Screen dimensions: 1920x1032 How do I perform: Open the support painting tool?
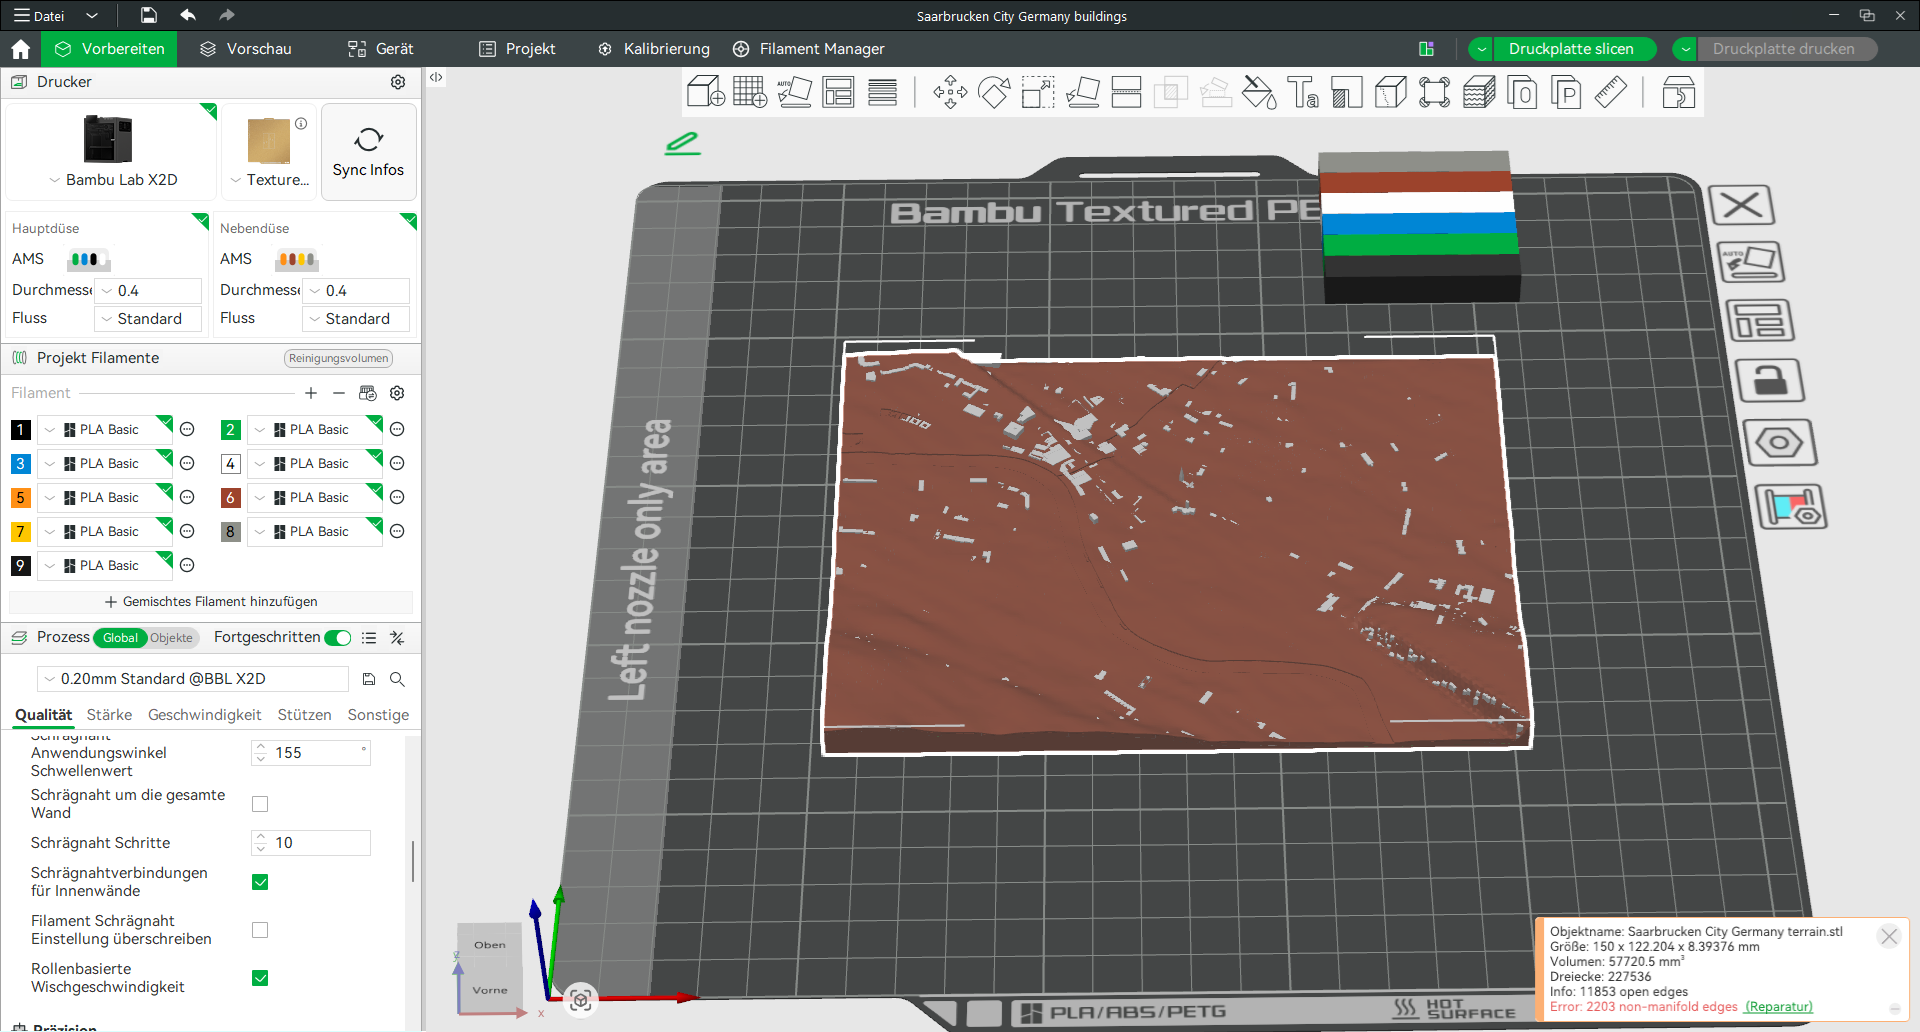(1347, 92)
